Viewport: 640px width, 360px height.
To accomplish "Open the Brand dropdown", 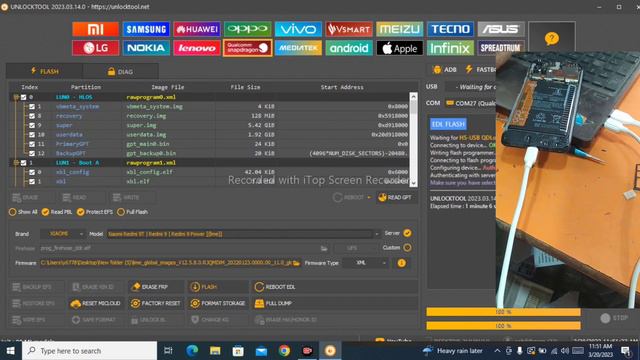I will (63, 234).
